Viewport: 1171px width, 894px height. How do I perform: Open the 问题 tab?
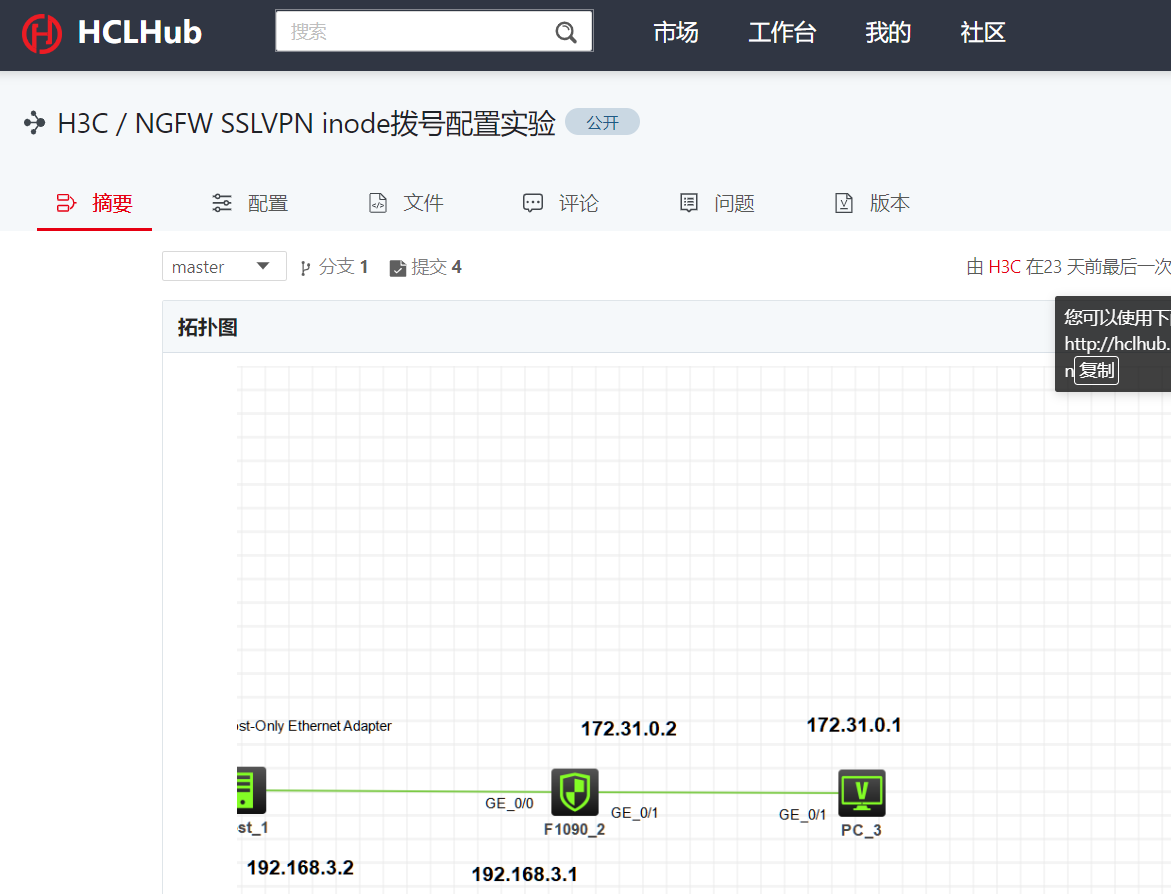717,203
